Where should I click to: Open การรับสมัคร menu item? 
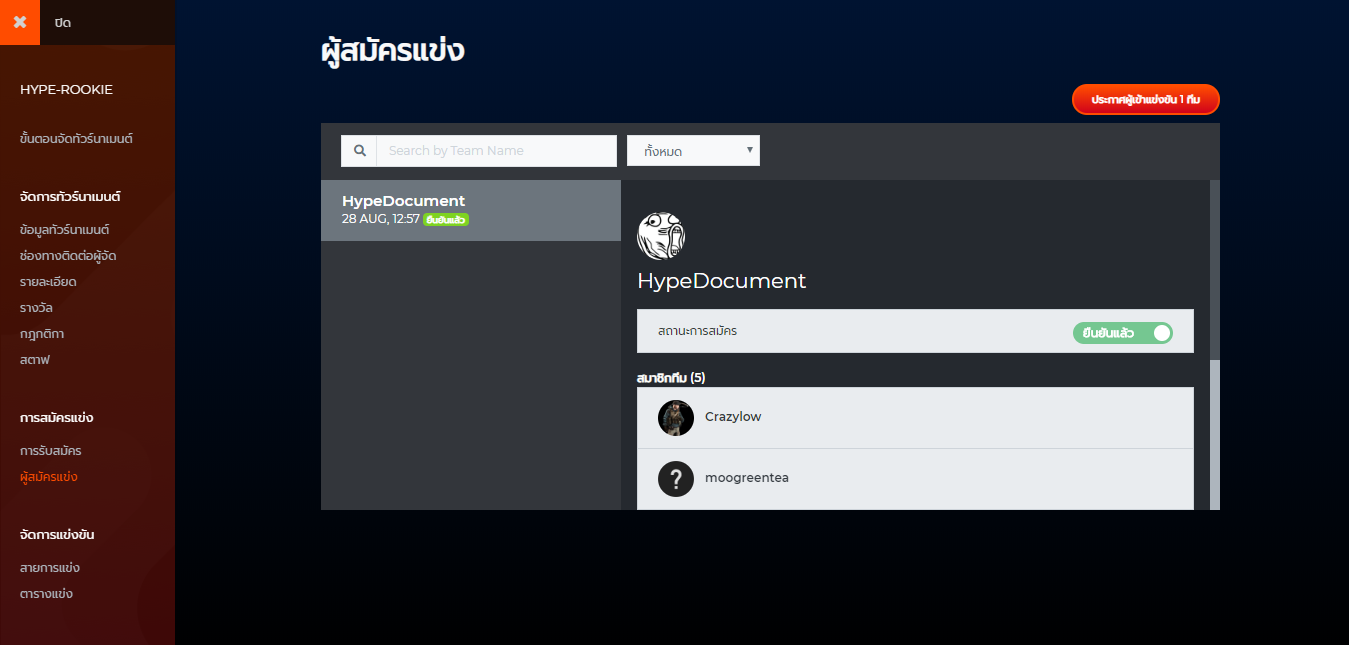50,451
